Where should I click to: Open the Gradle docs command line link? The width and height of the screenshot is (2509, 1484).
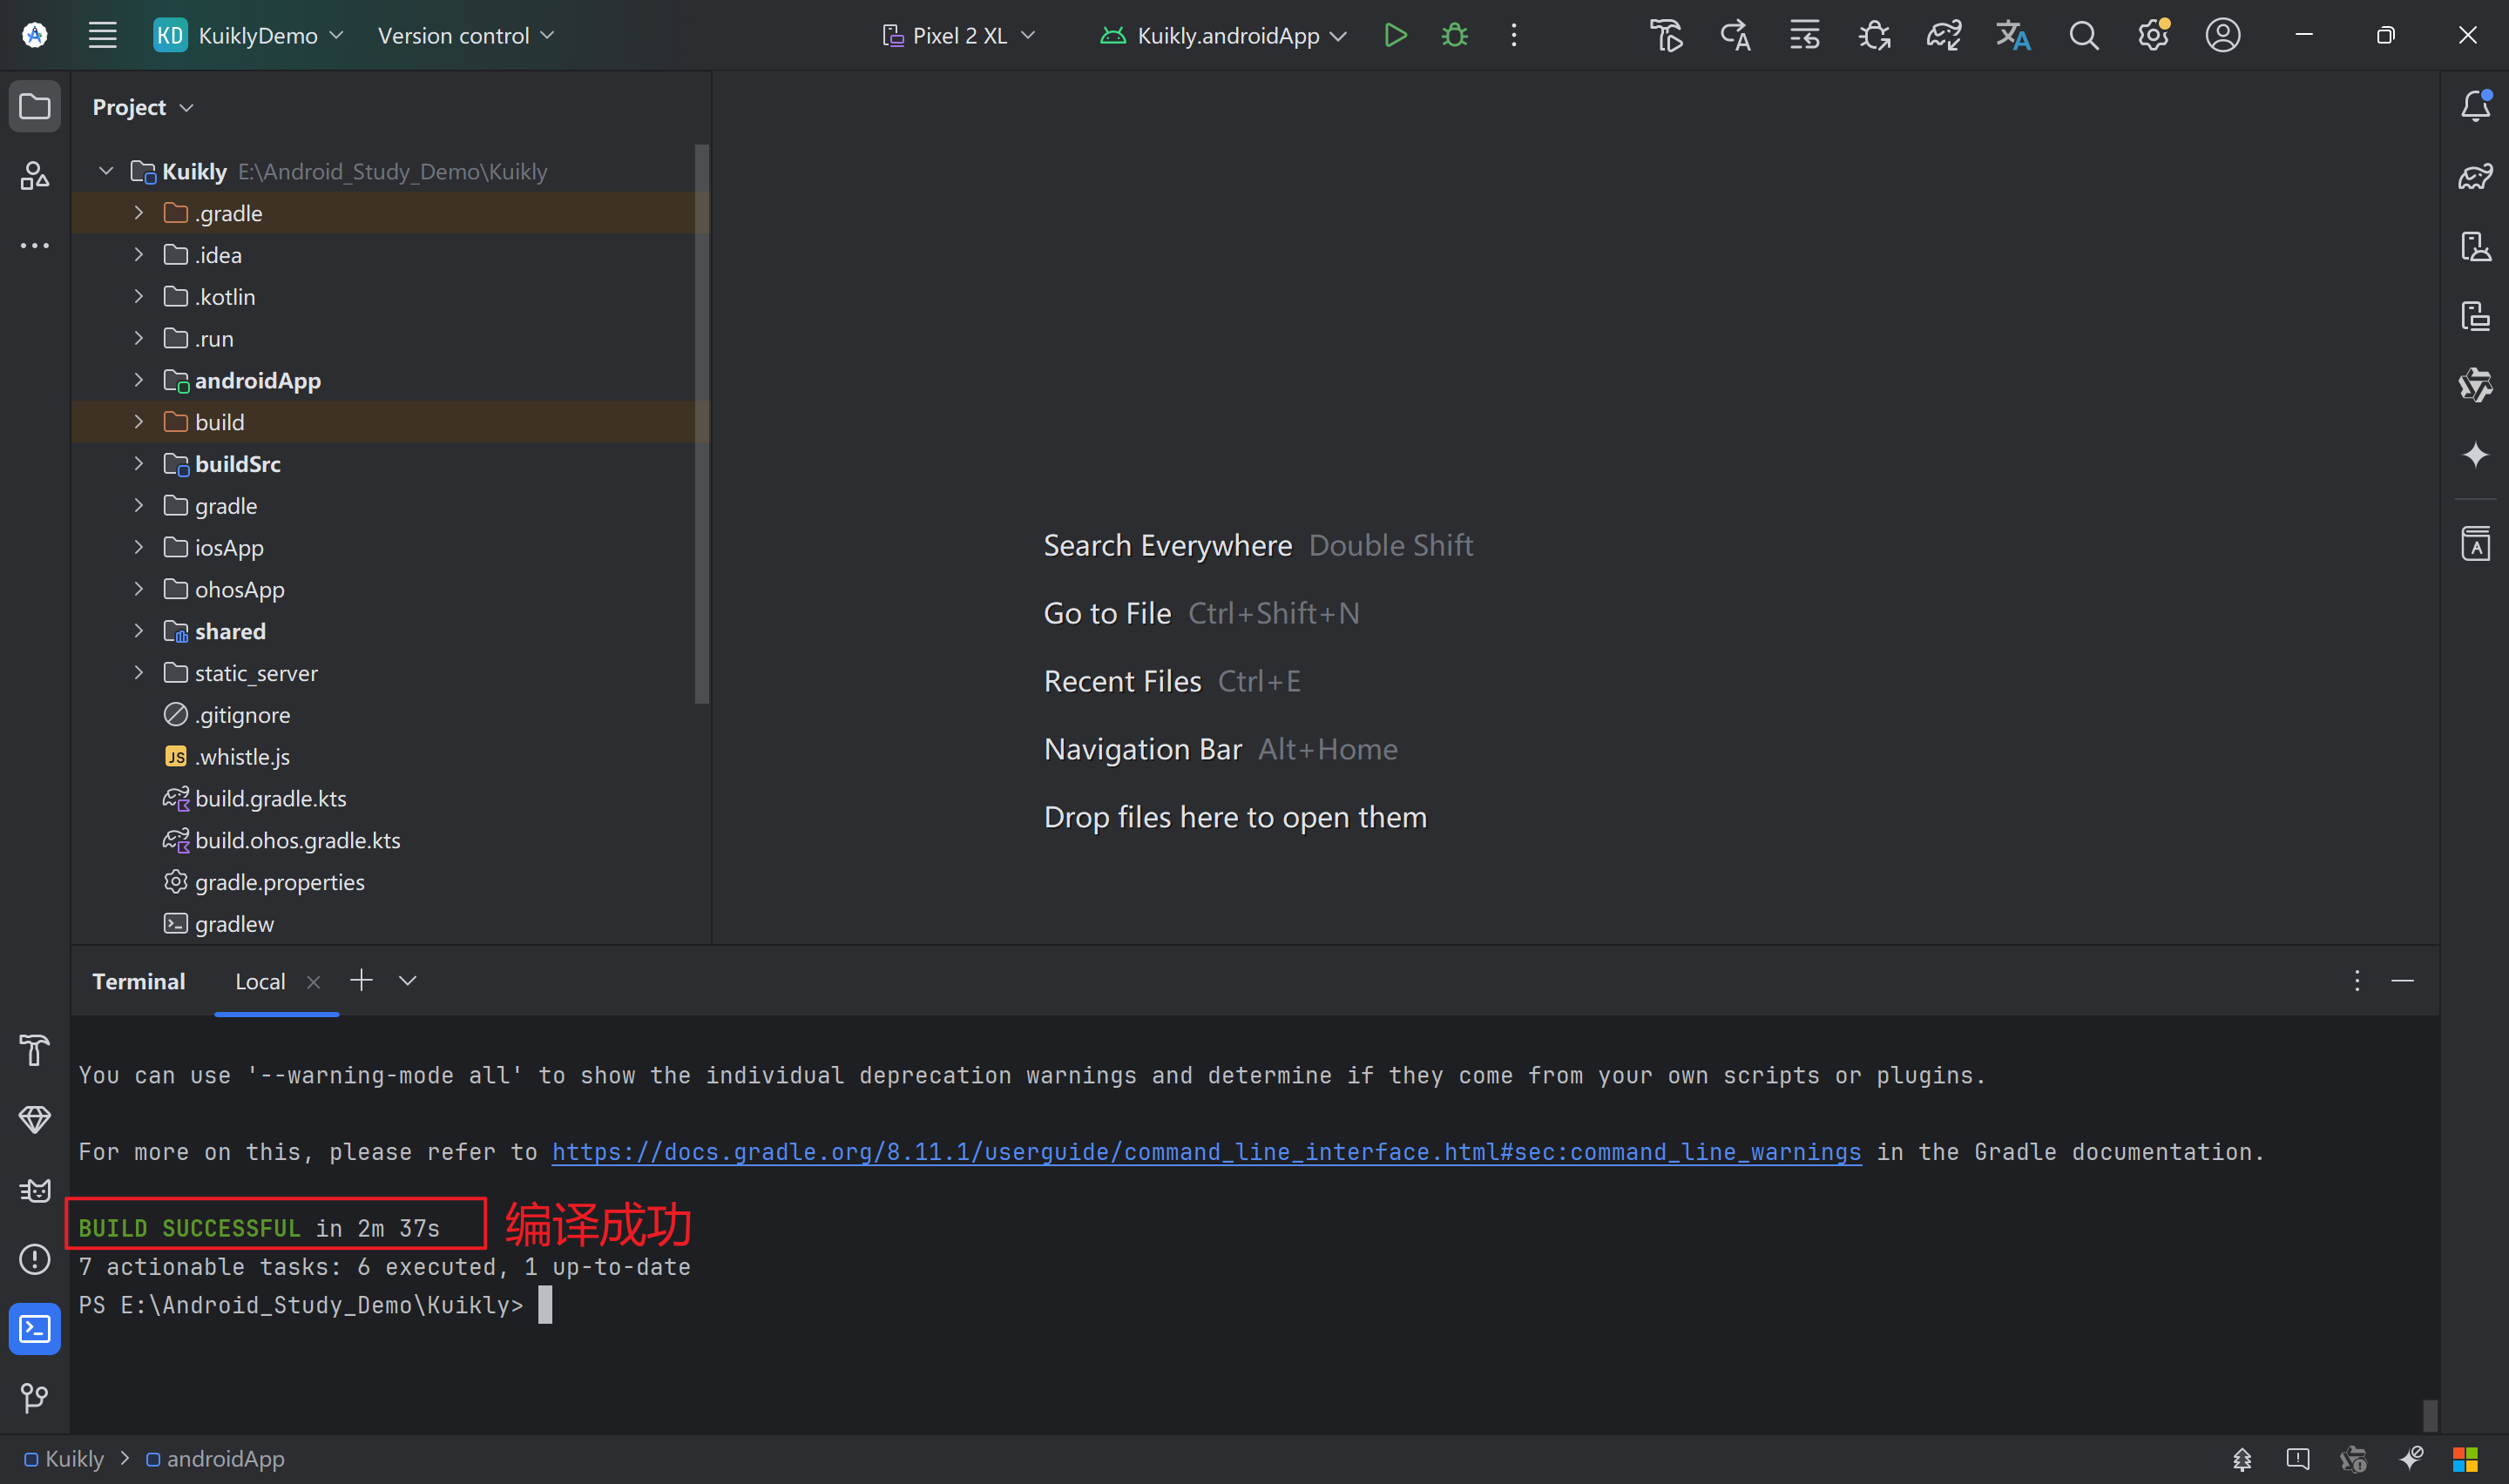coord(1205,1152)
